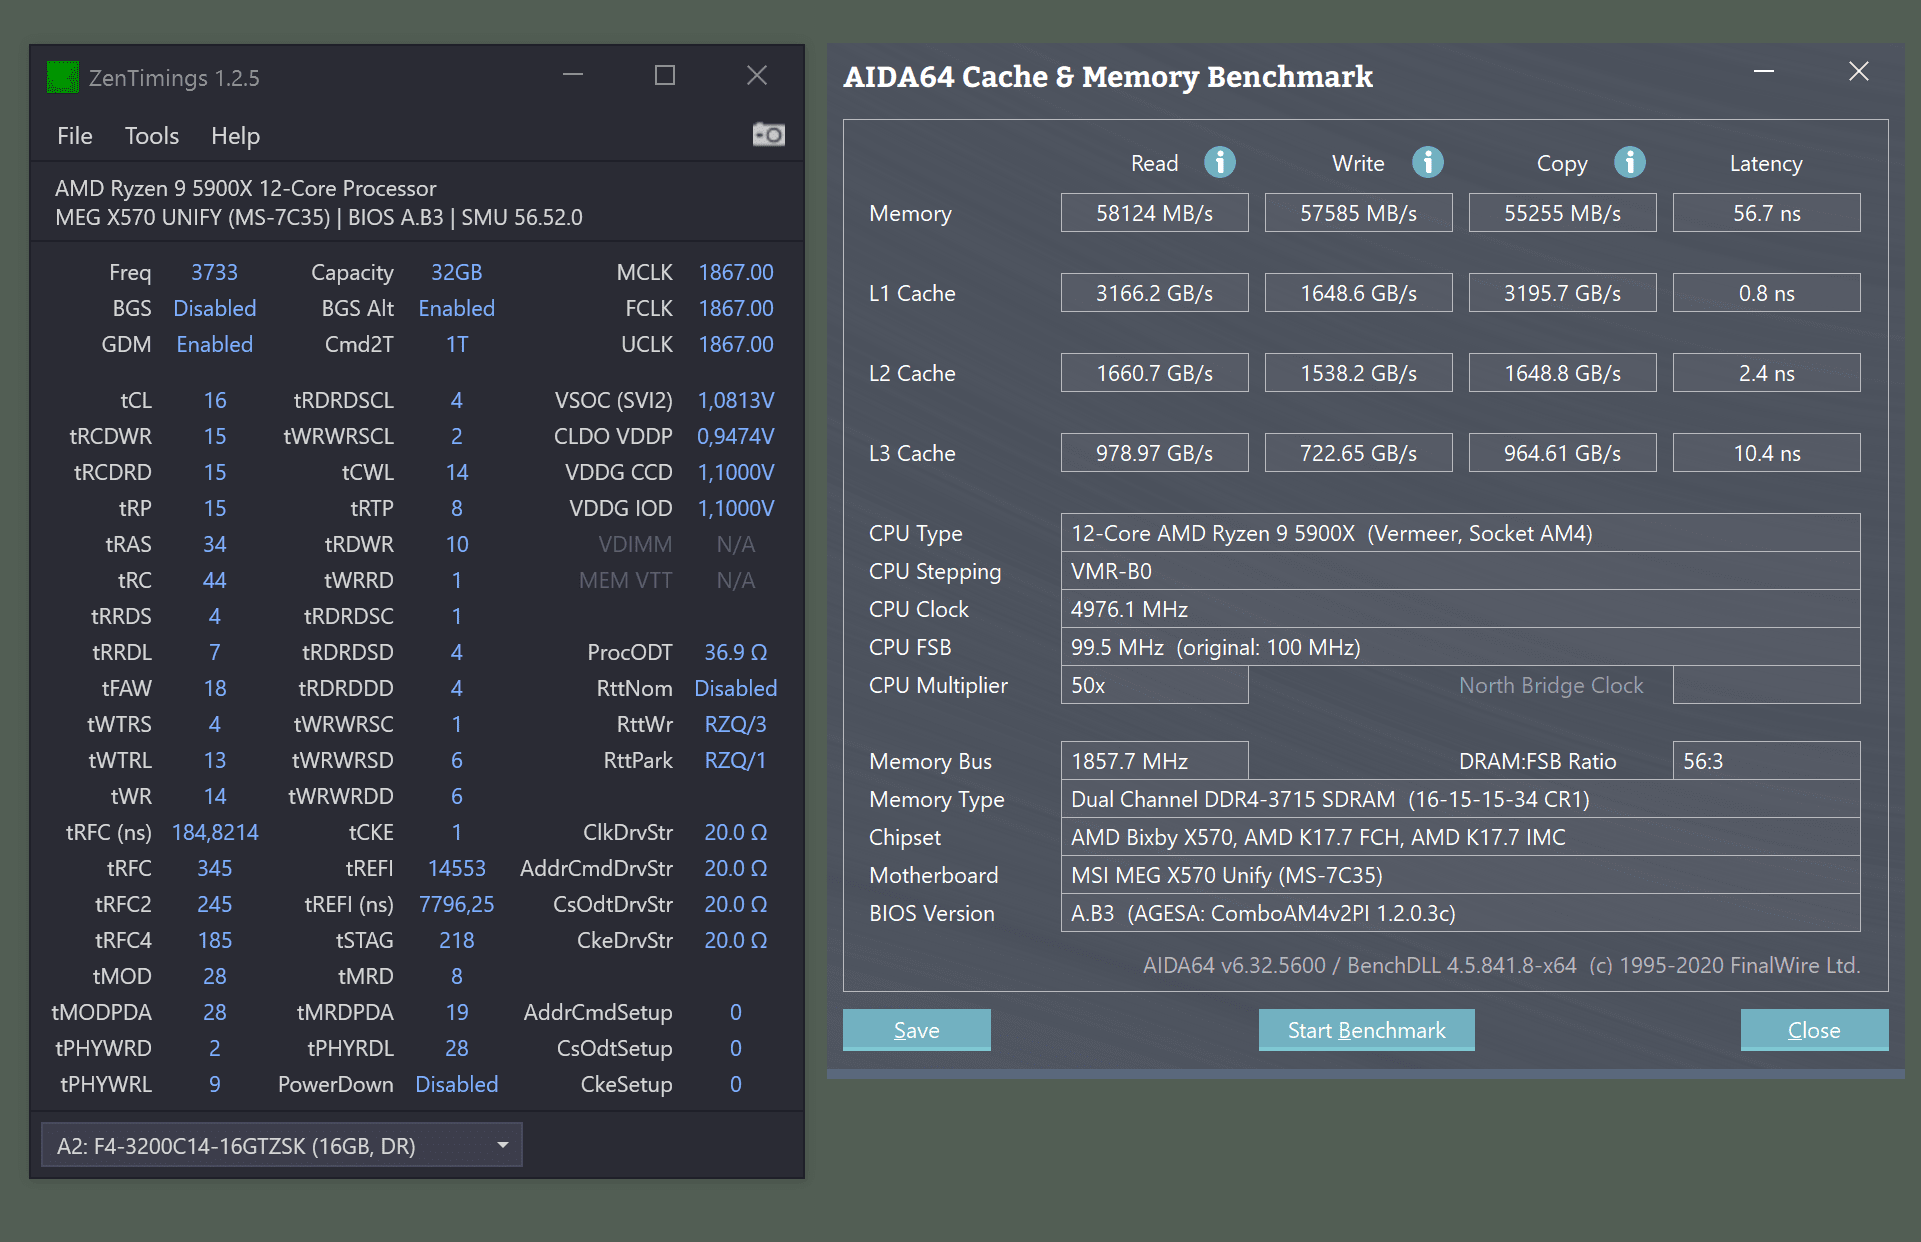1921x1242 pixels.
Task: Show info for Copy column
Action: click(1629, 162)
